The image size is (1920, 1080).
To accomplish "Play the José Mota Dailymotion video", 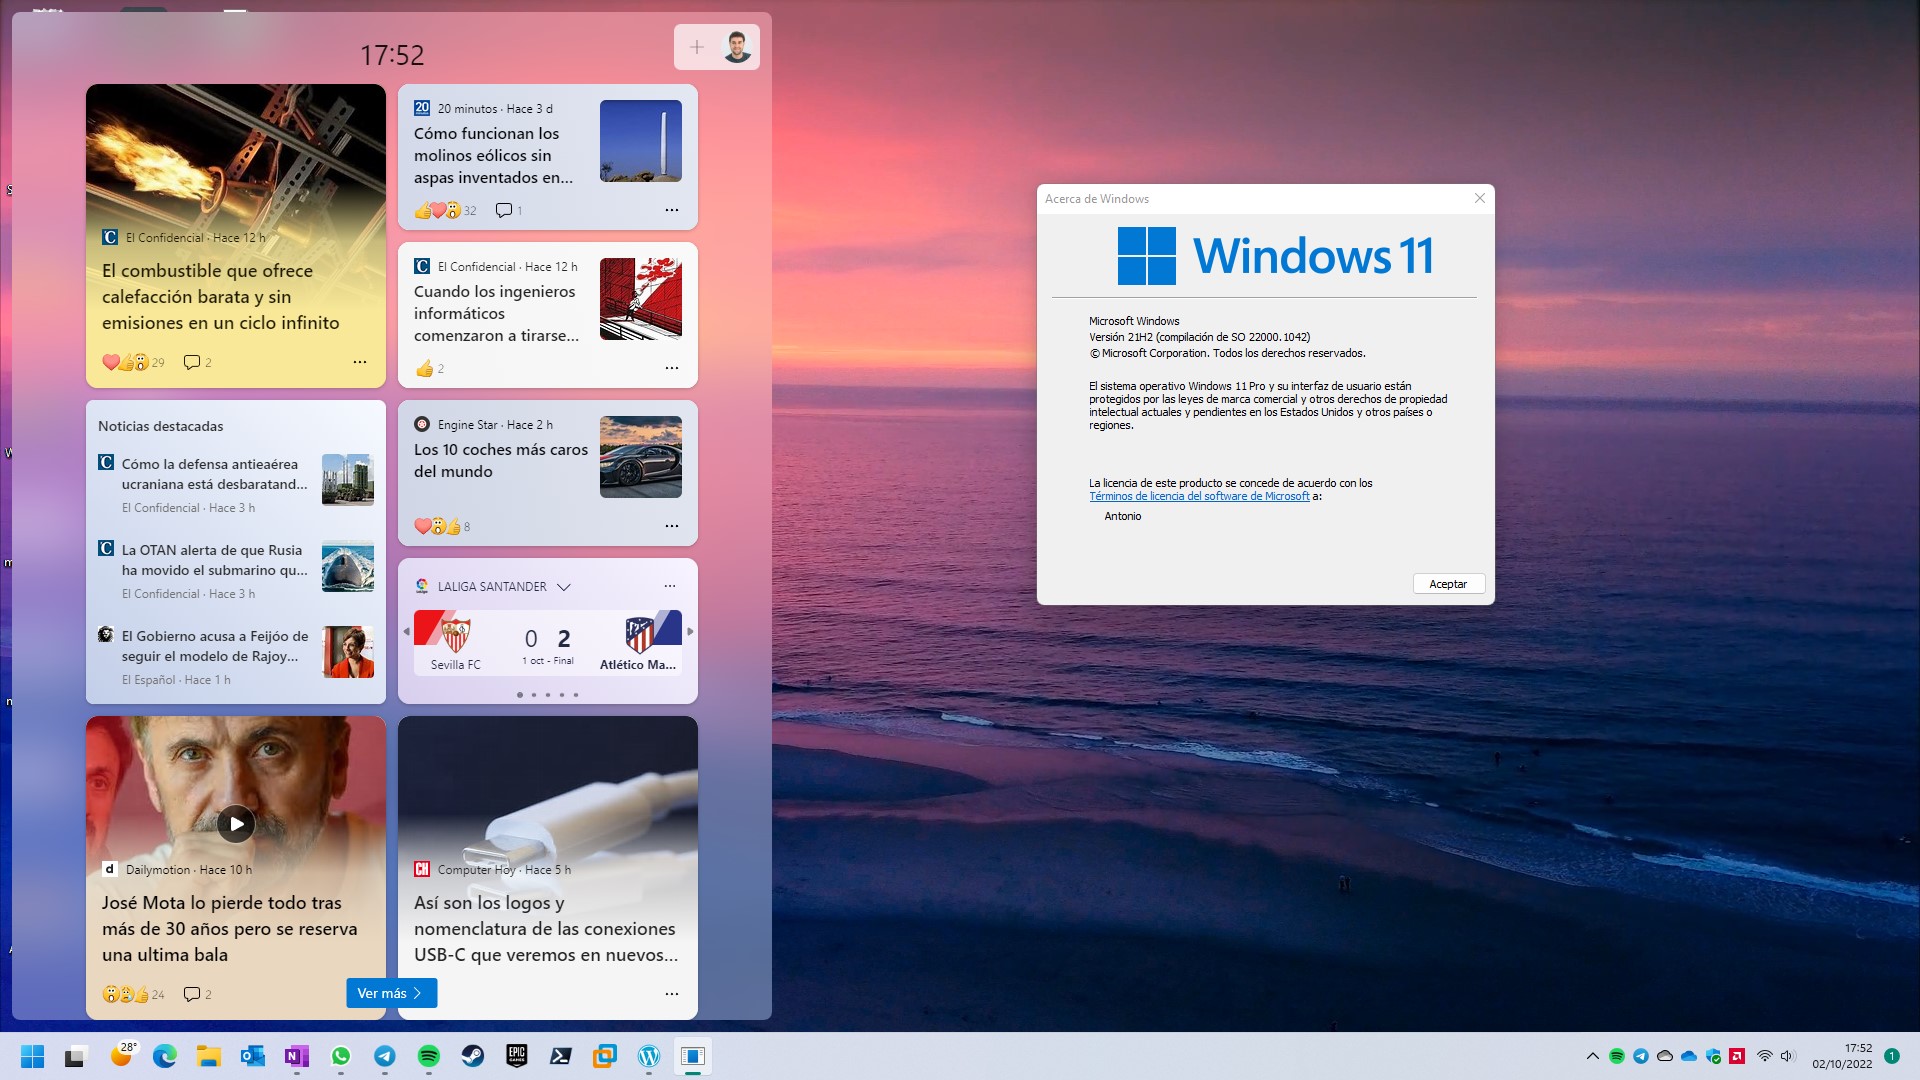I will tap(236, 824).
